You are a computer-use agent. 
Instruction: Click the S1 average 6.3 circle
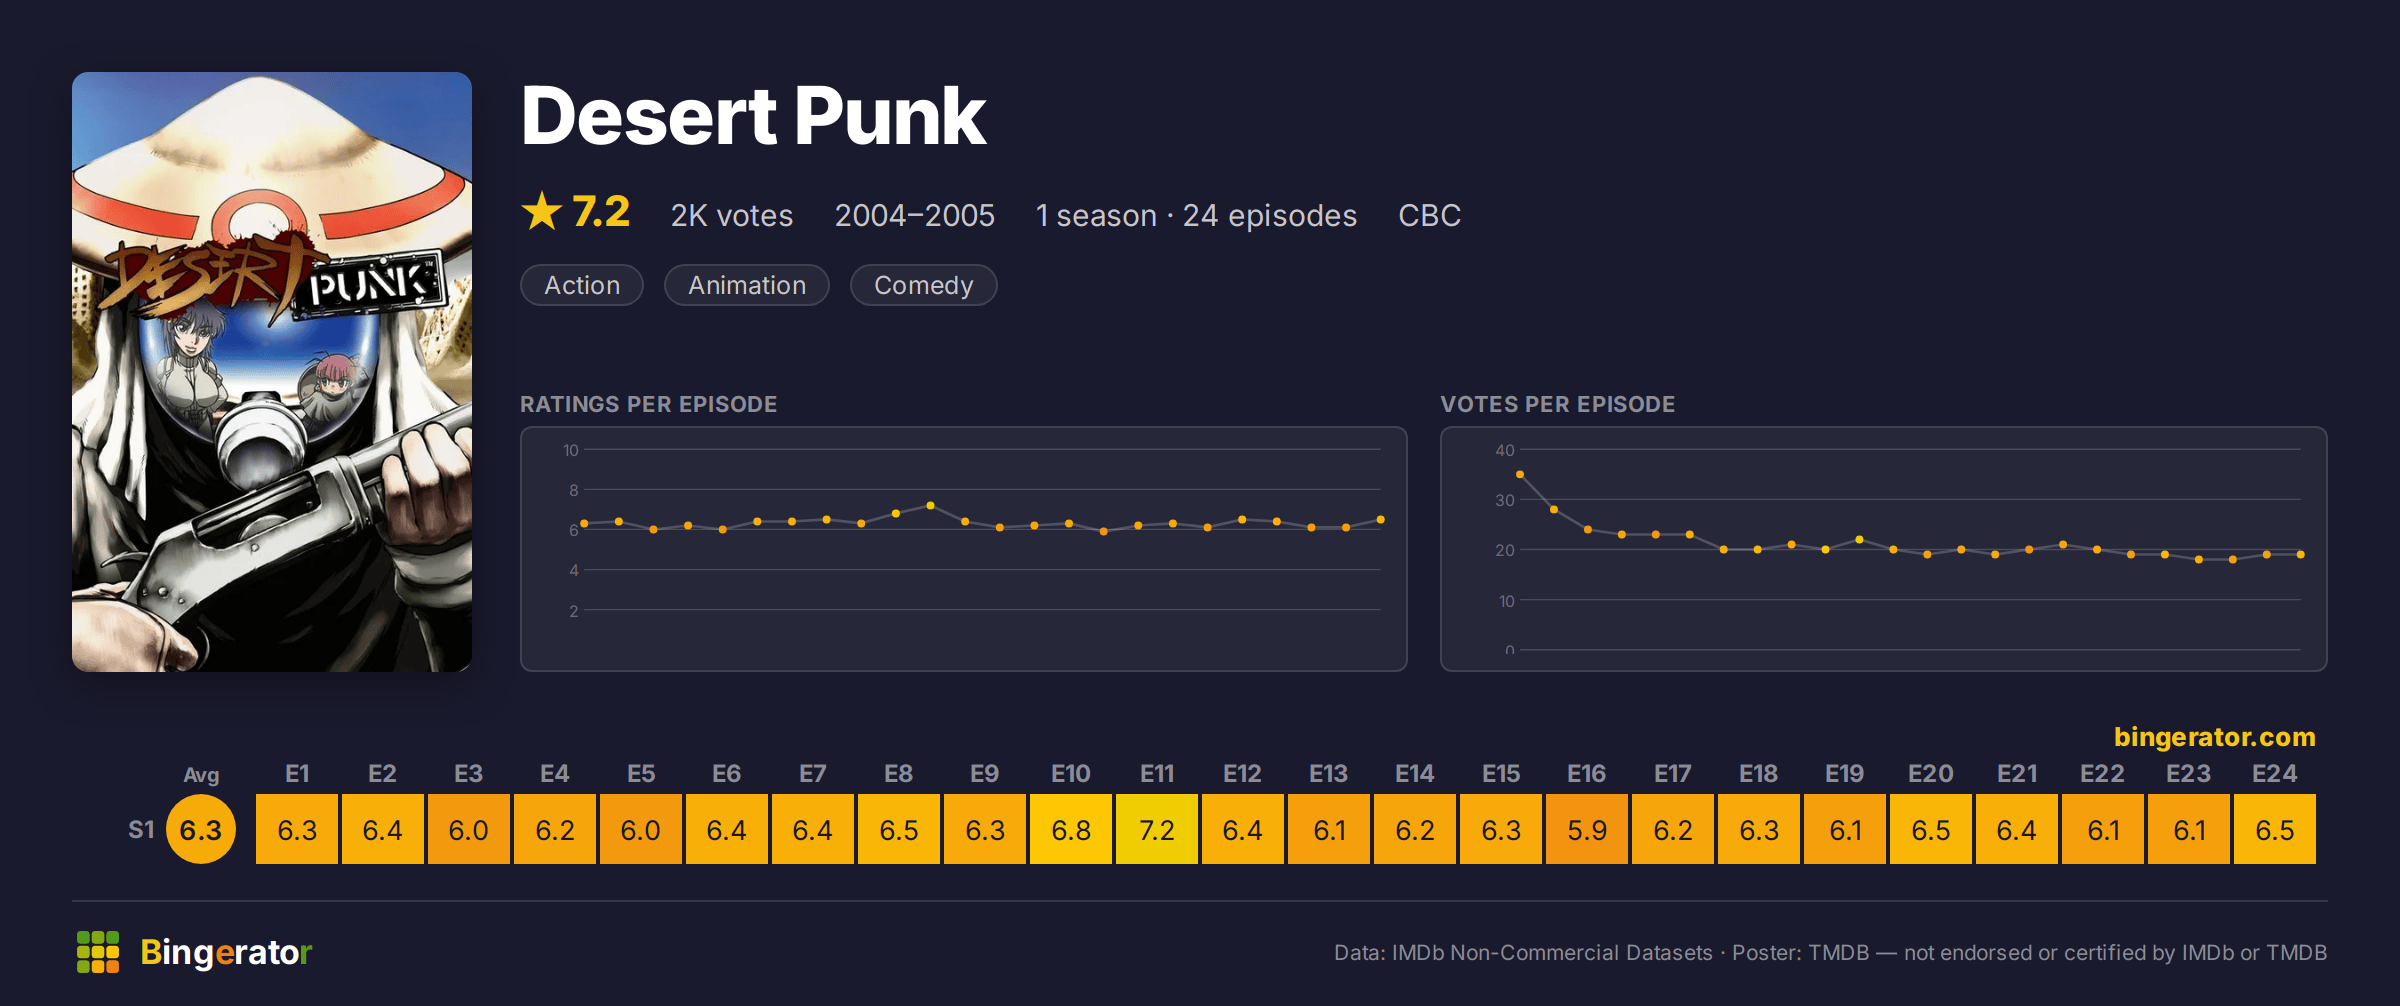[201, 829]
